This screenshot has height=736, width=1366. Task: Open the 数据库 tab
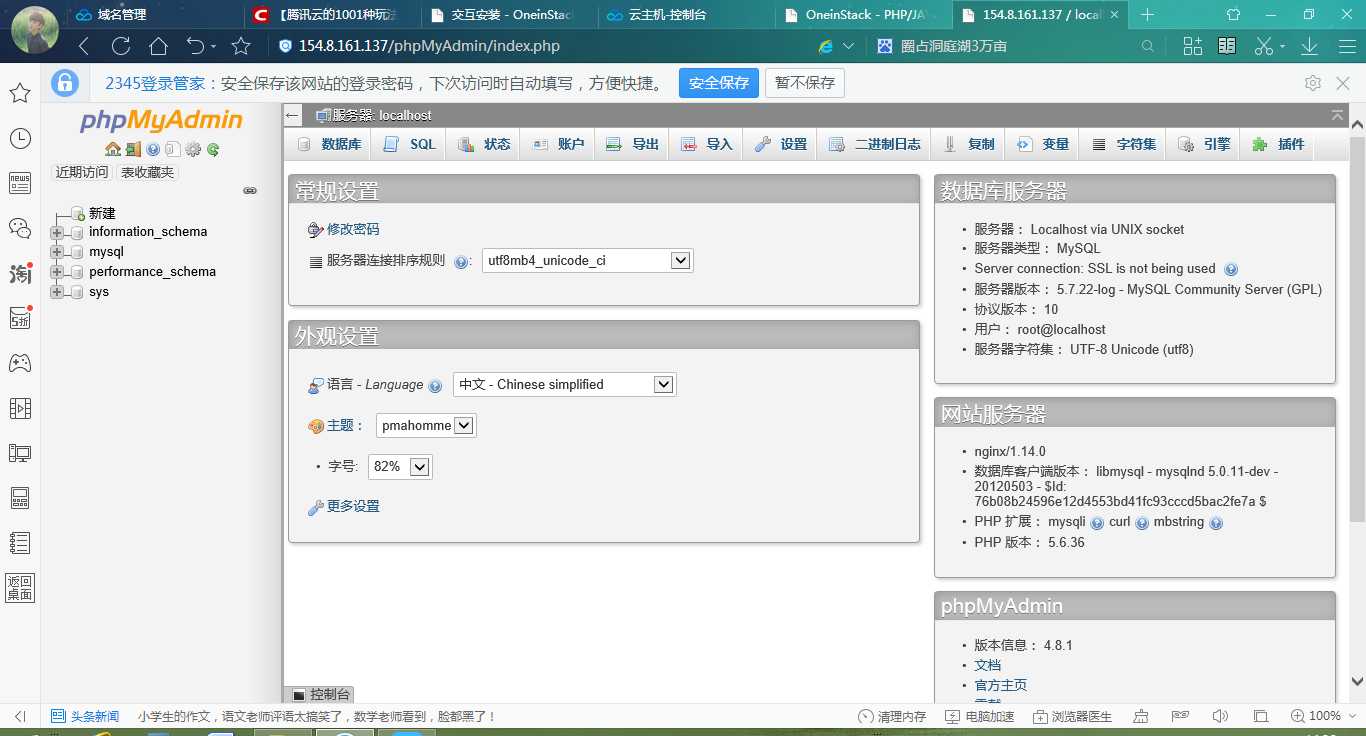329,144
